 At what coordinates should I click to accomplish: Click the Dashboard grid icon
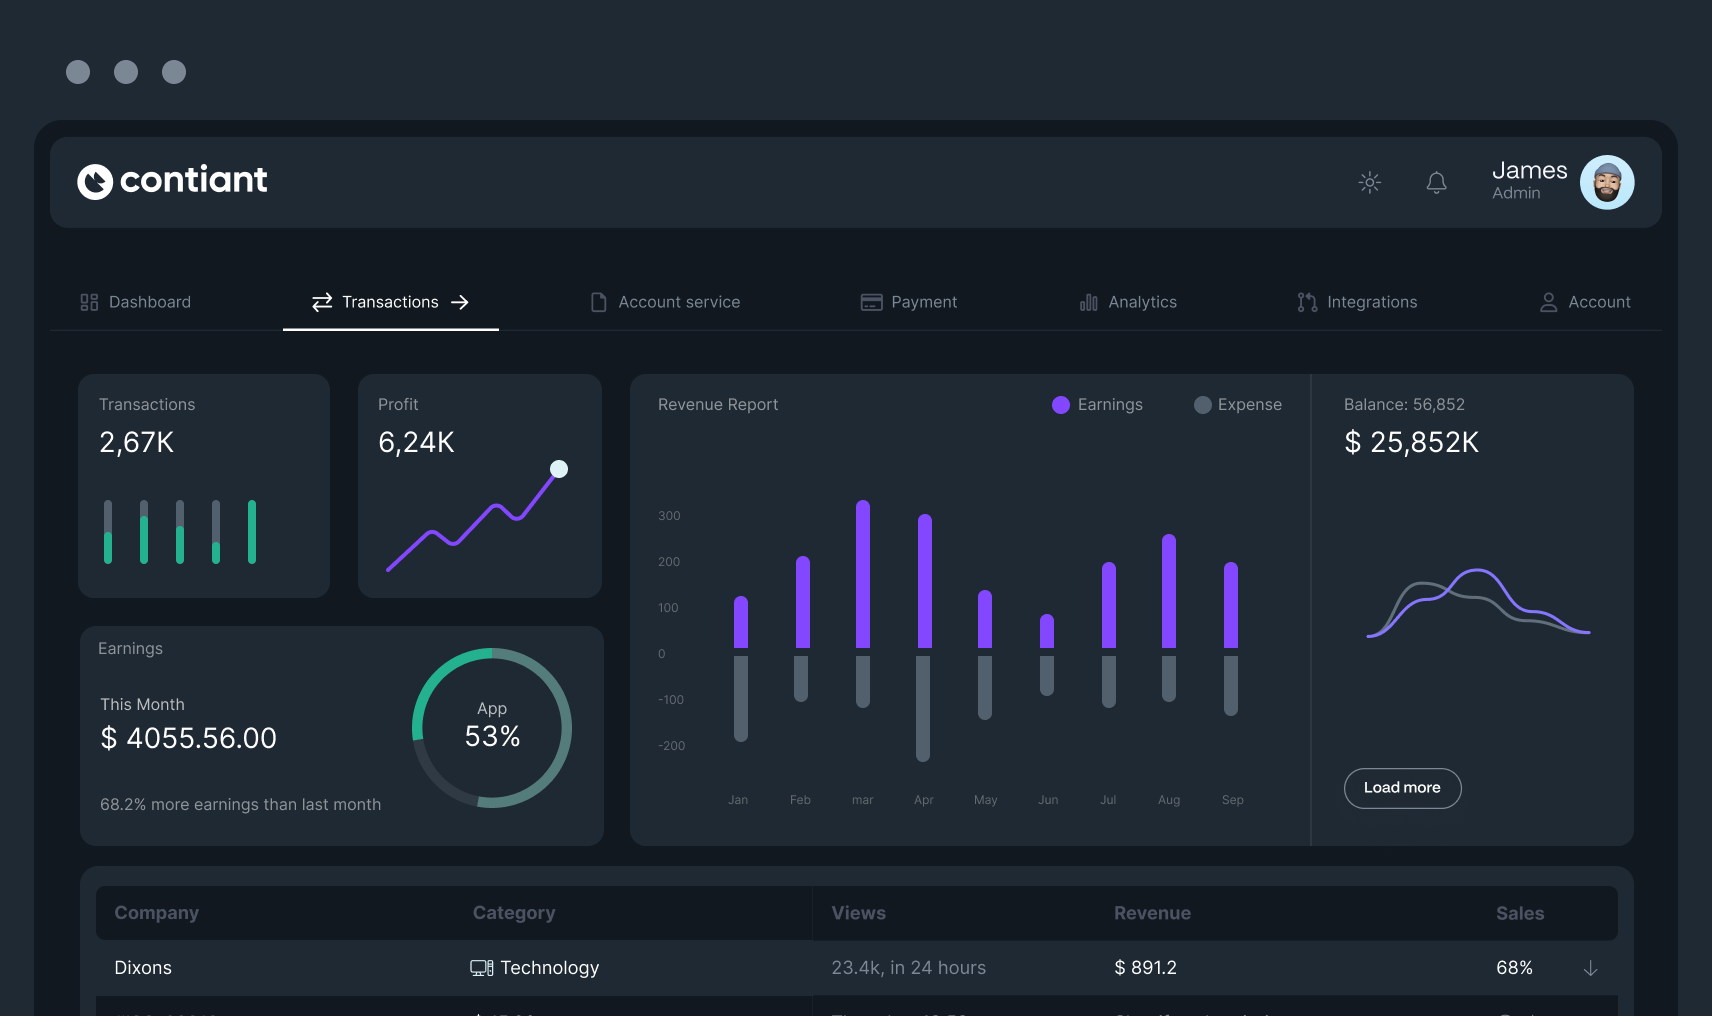coord(89,301)
